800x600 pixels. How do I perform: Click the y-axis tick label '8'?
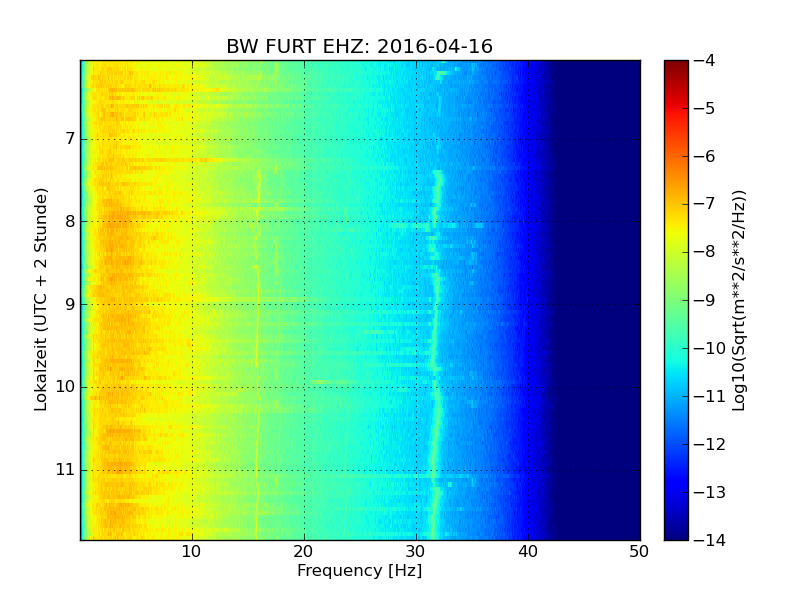(x=70, y=221)
